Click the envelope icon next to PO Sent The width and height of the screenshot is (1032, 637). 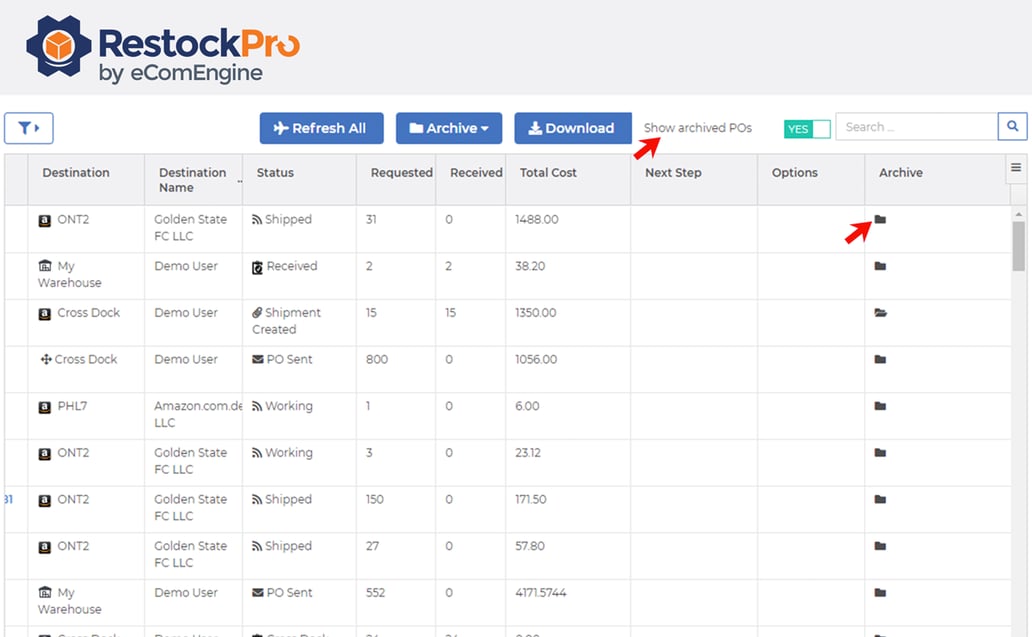pyautogui.click(x=260, y=359)
